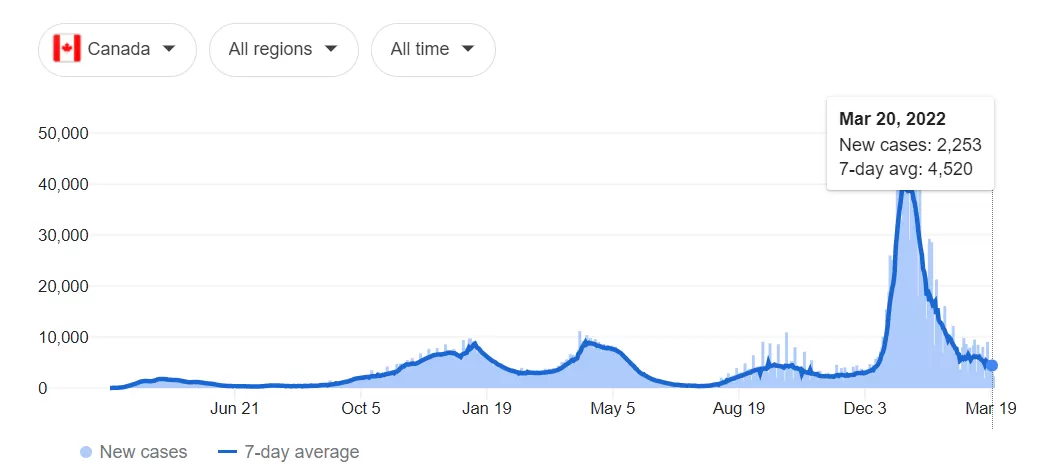The image size is (1049, 476).
Task: Click the arrow beside All time
Action: 468,49
